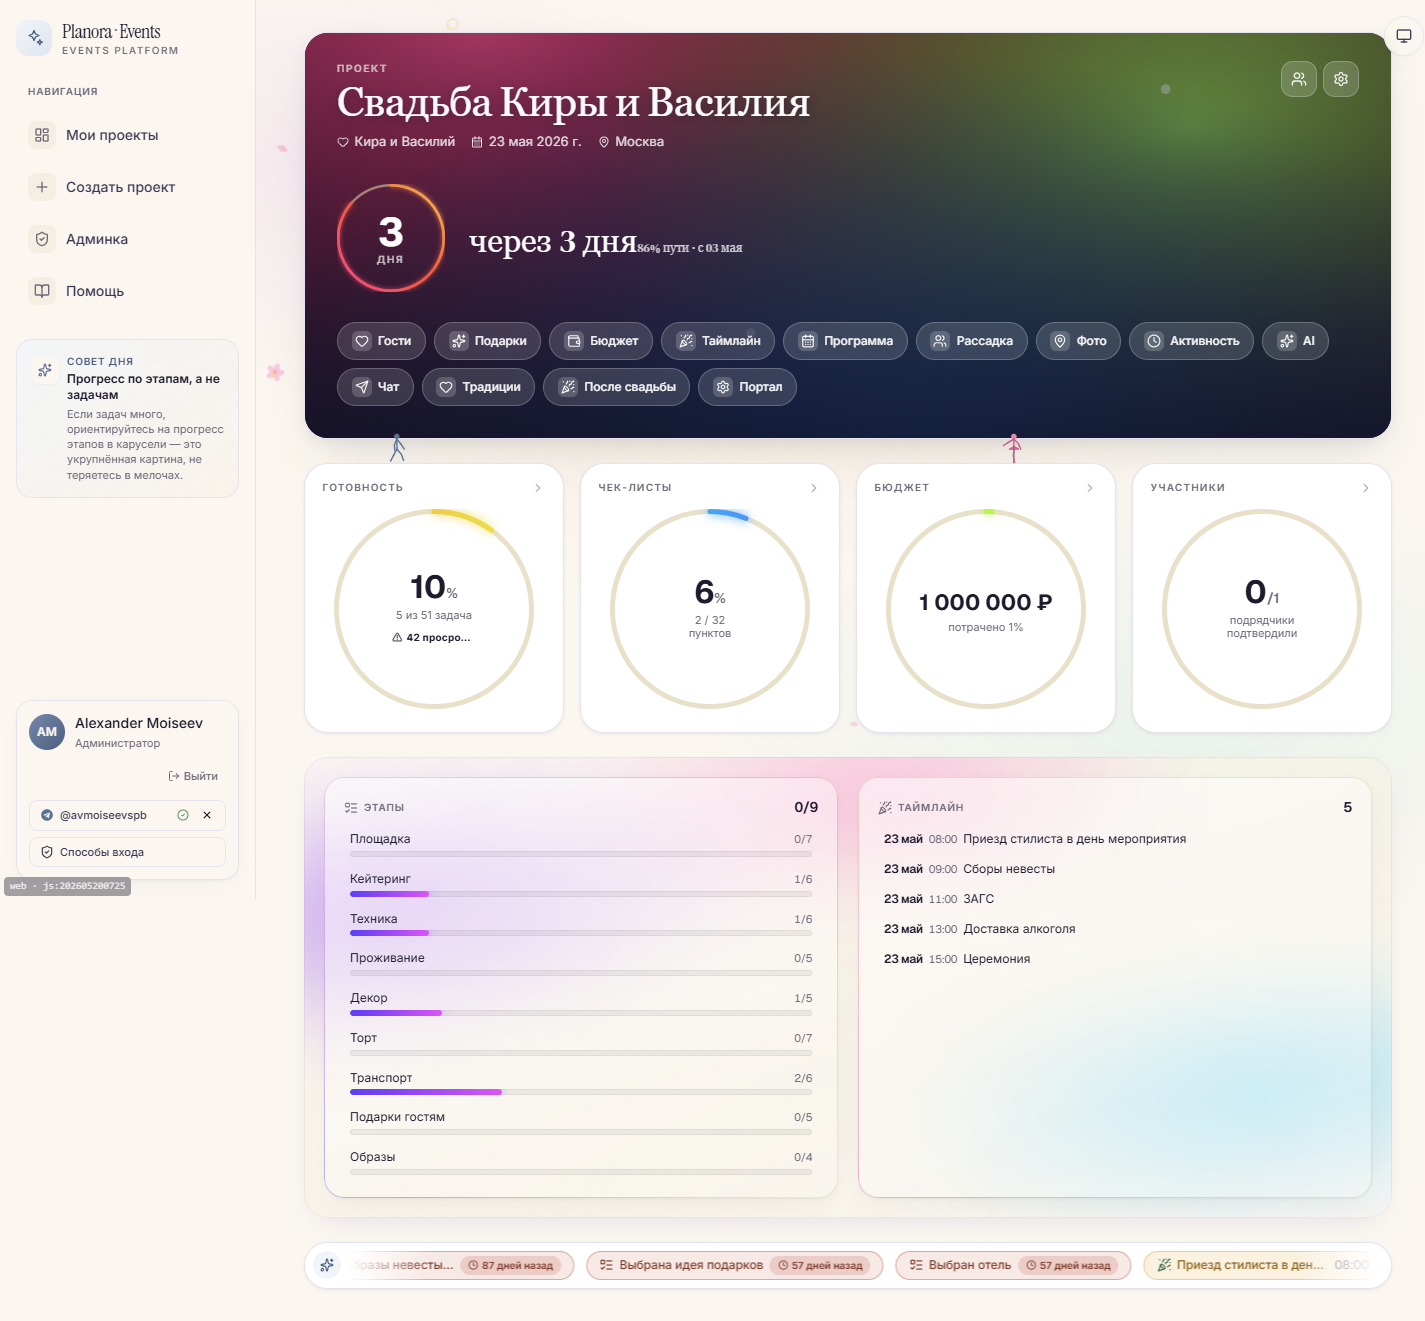1425x1321 pixels.
Task: Click the 42 просро… overdue warning
Action: pyautogui.click(x=431, y=637)
